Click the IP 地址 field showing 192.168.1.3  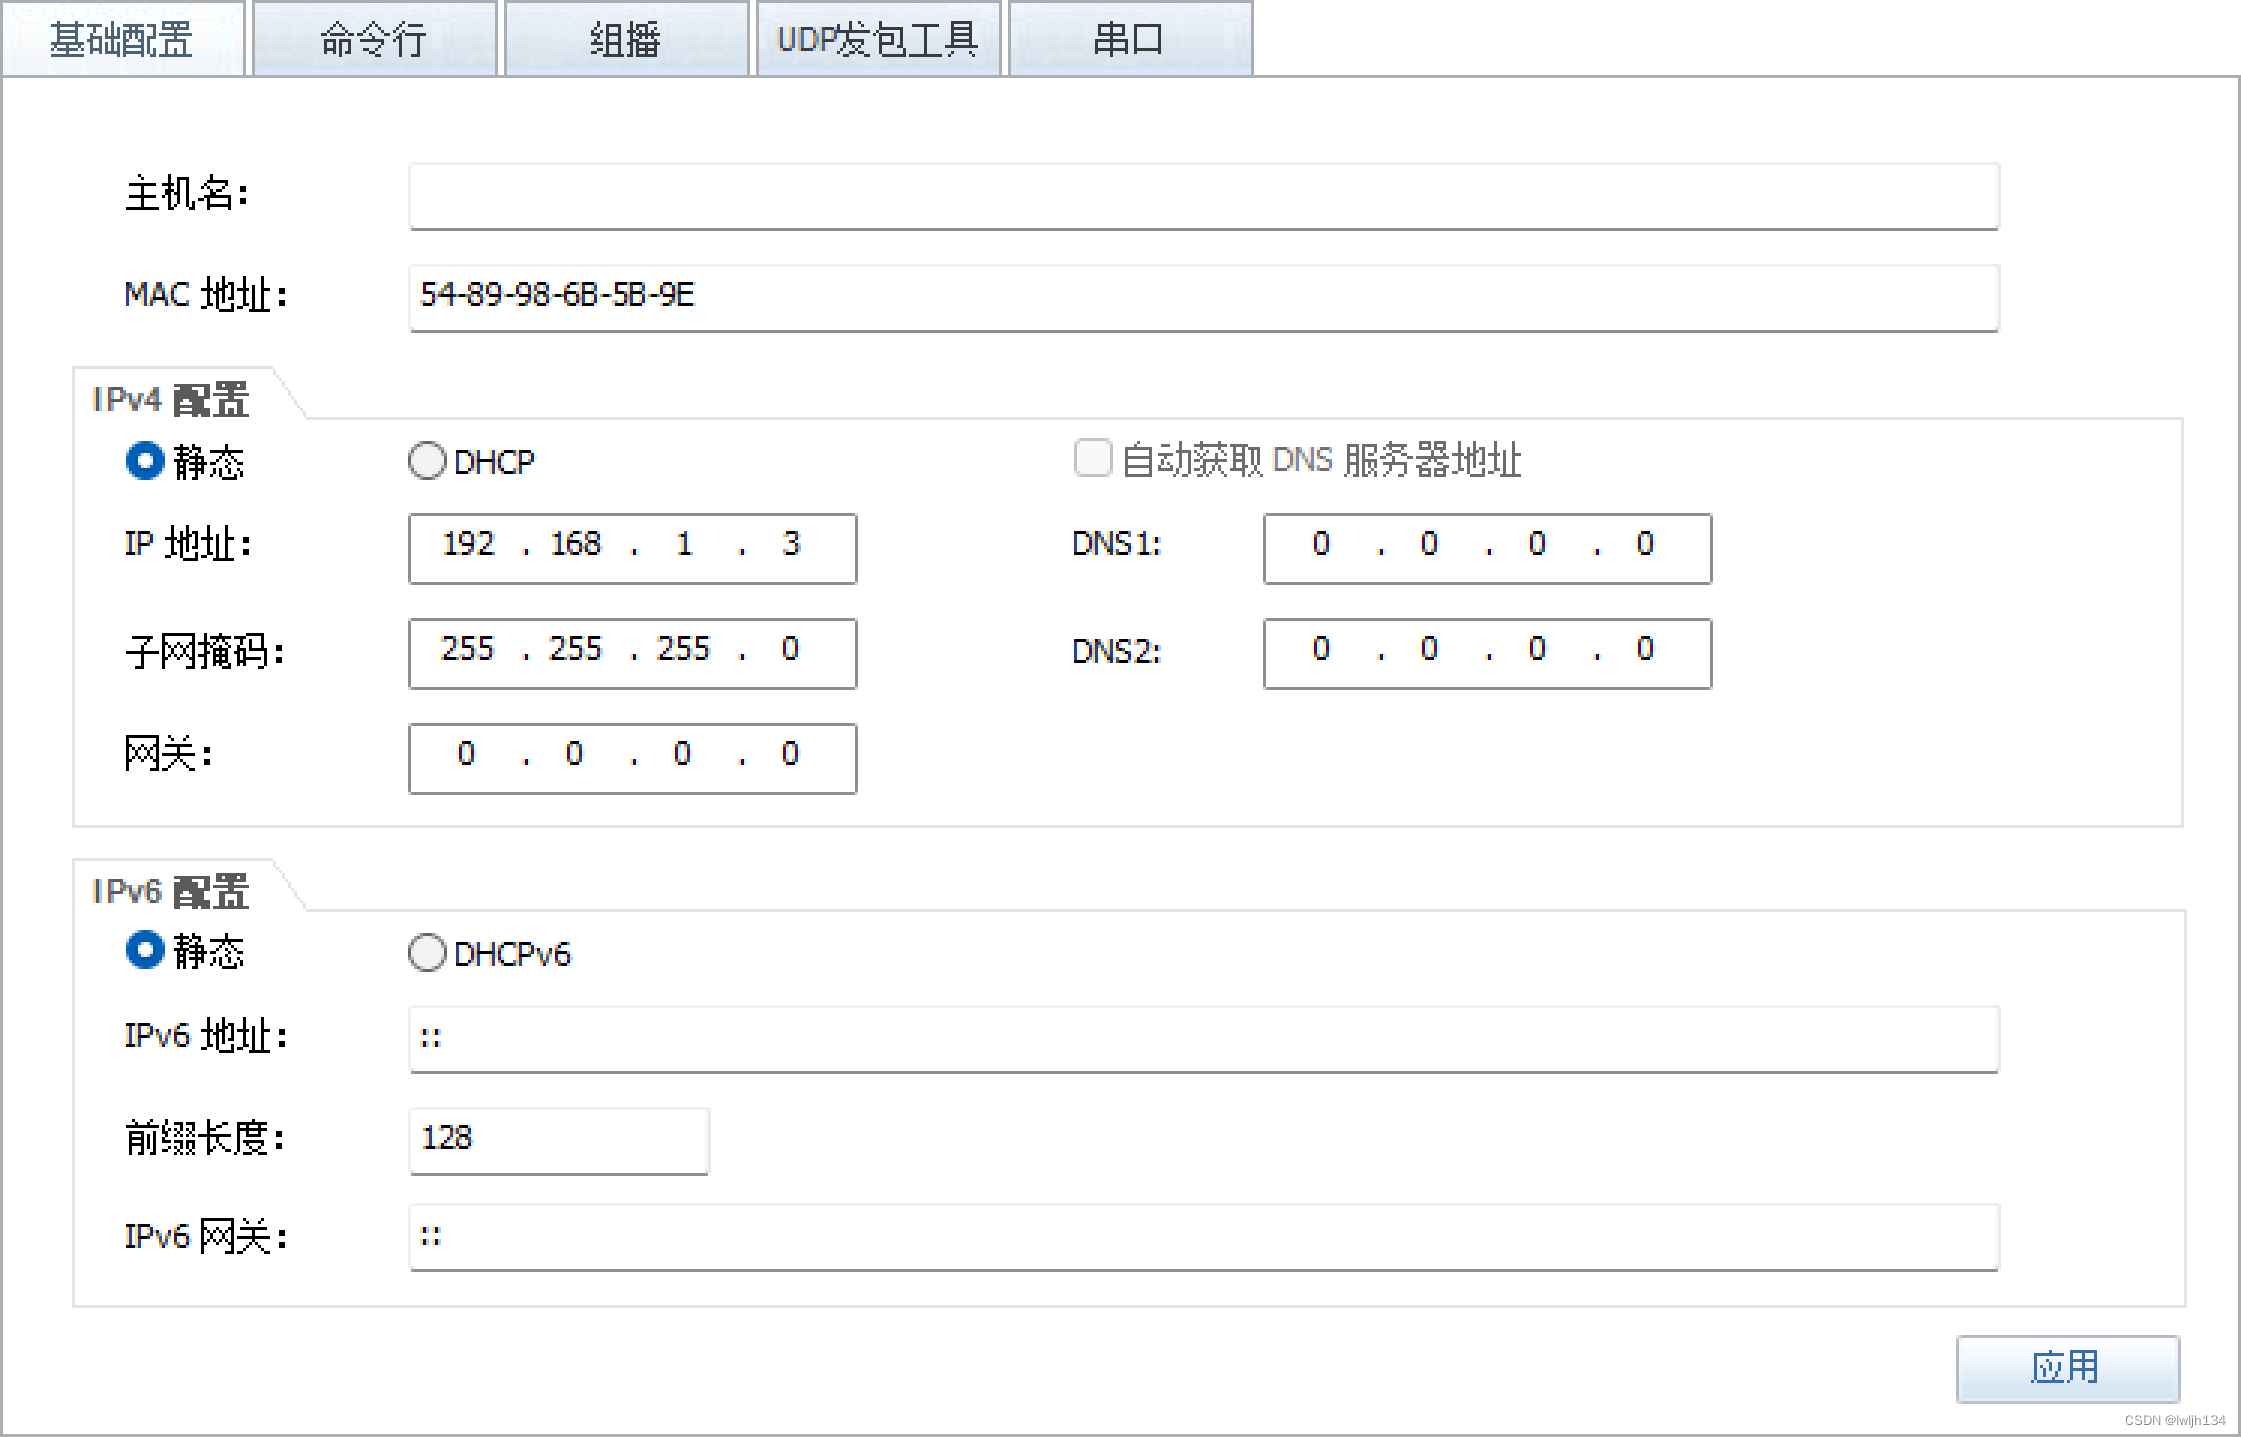point(631,548)
